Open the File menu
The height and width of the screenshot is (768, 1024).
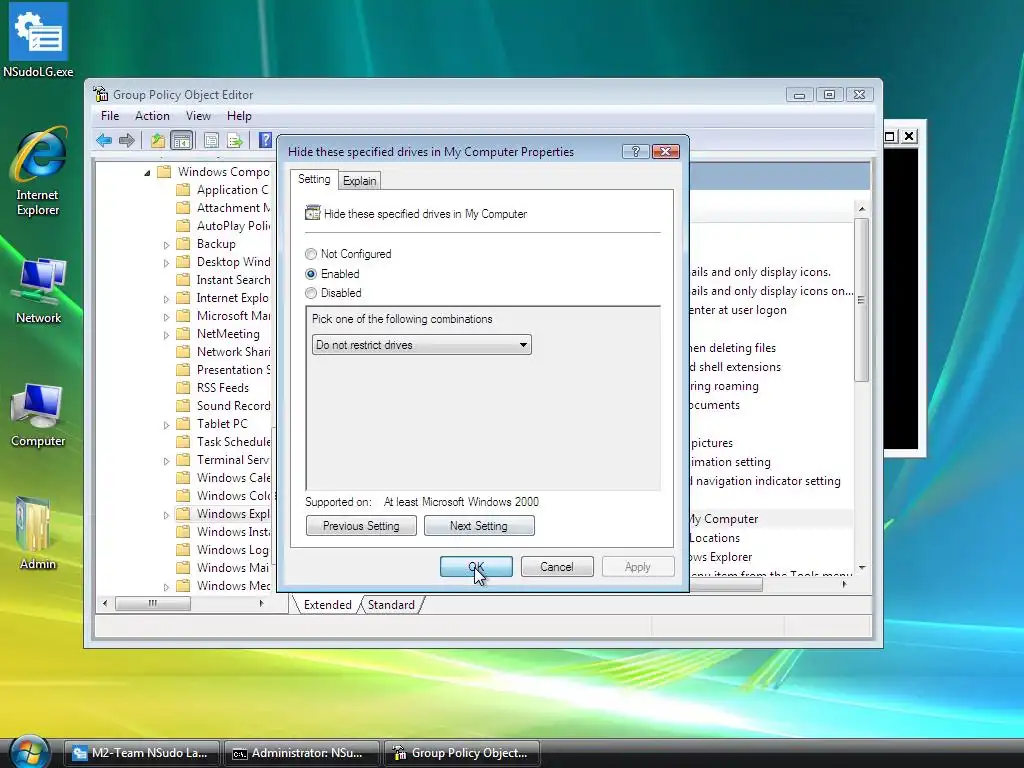click(x=110, y=116)
